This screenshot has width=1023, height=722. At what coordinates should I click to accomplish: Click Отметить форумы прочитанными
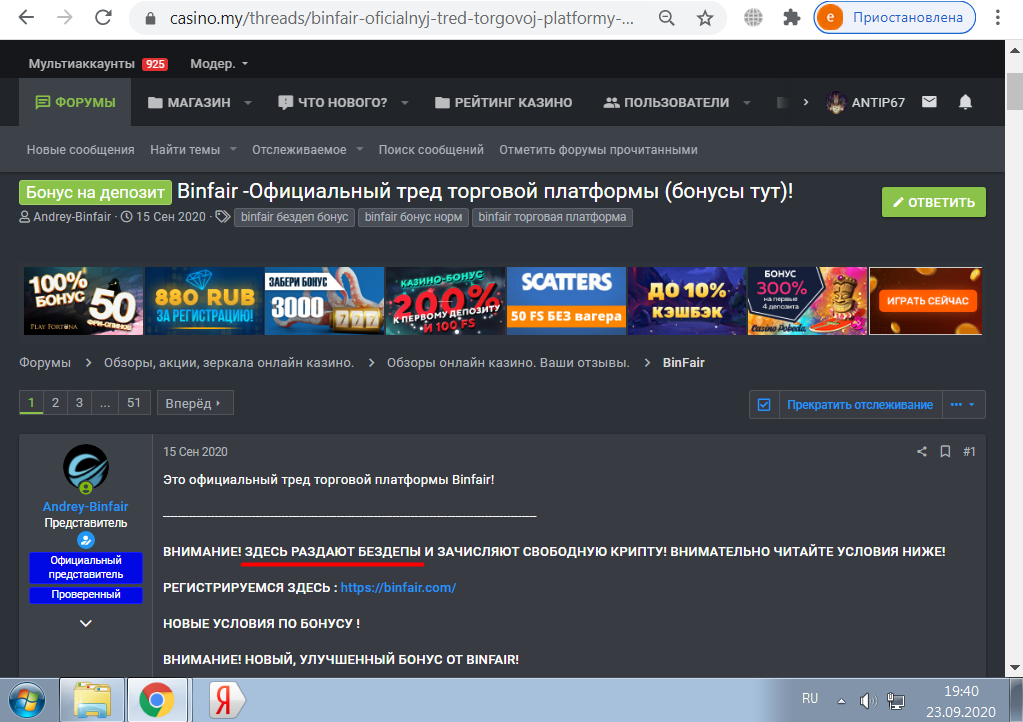[x=598, y=150]
